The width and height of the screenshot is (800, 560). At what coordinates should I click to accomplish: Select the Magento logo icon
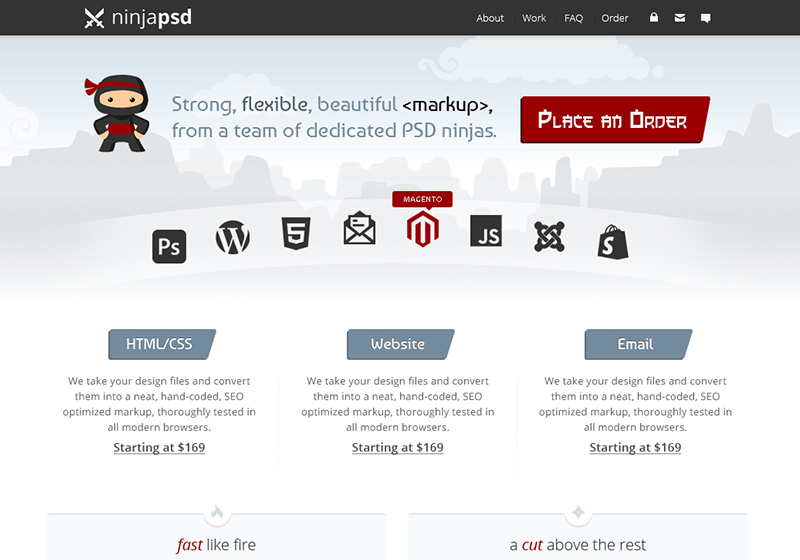pos(422,229)
